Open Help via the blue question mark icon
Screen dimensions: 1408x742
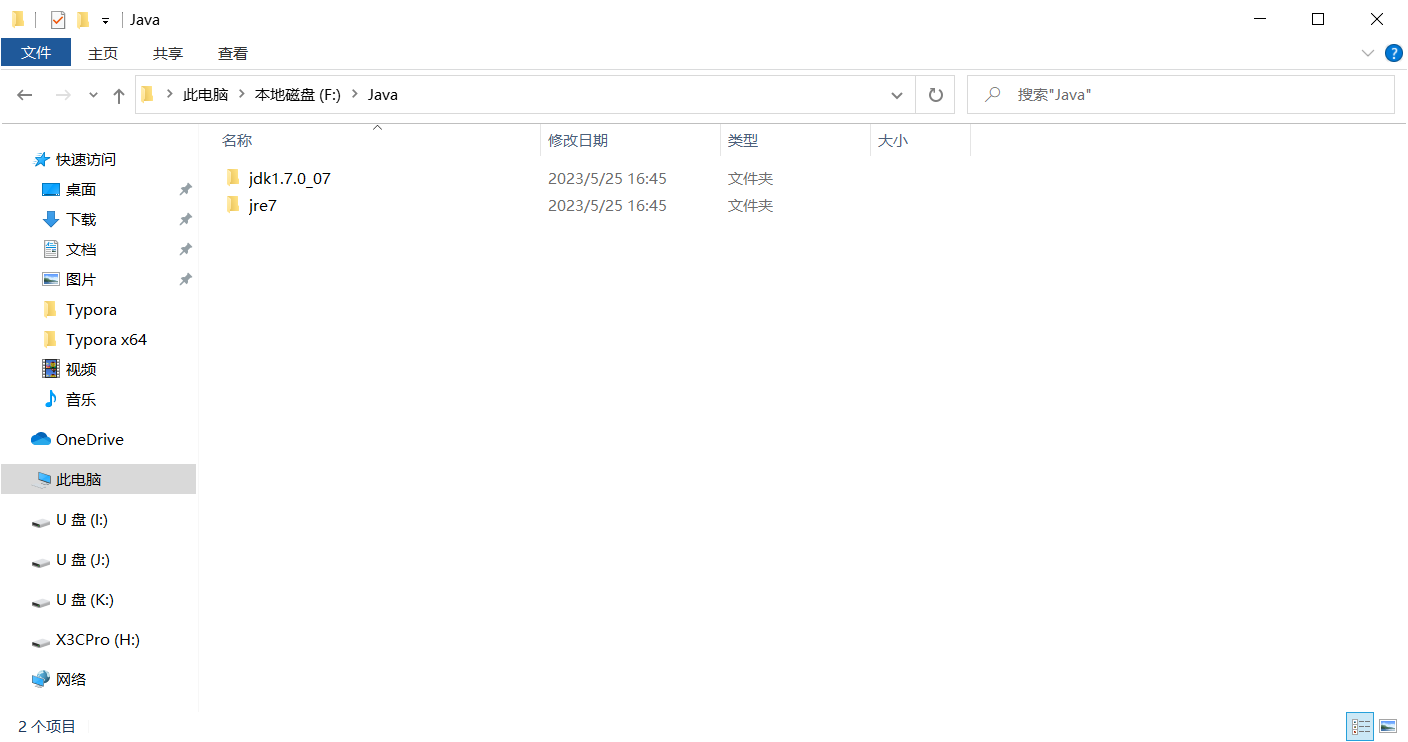(x=1394, y=53)
